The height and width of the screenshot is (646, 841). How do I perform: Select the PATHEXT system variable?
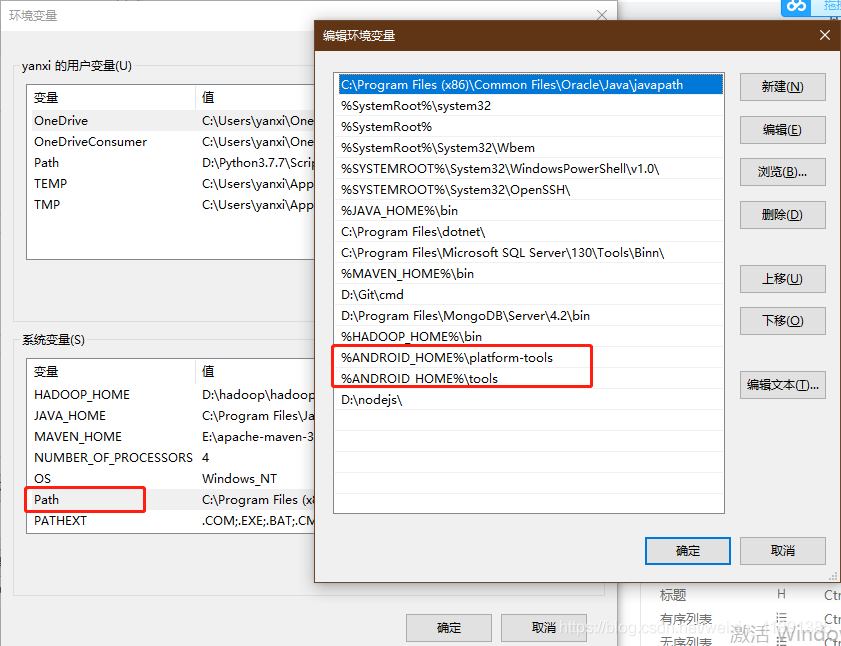pyautogui.click(x=171, y=520)
